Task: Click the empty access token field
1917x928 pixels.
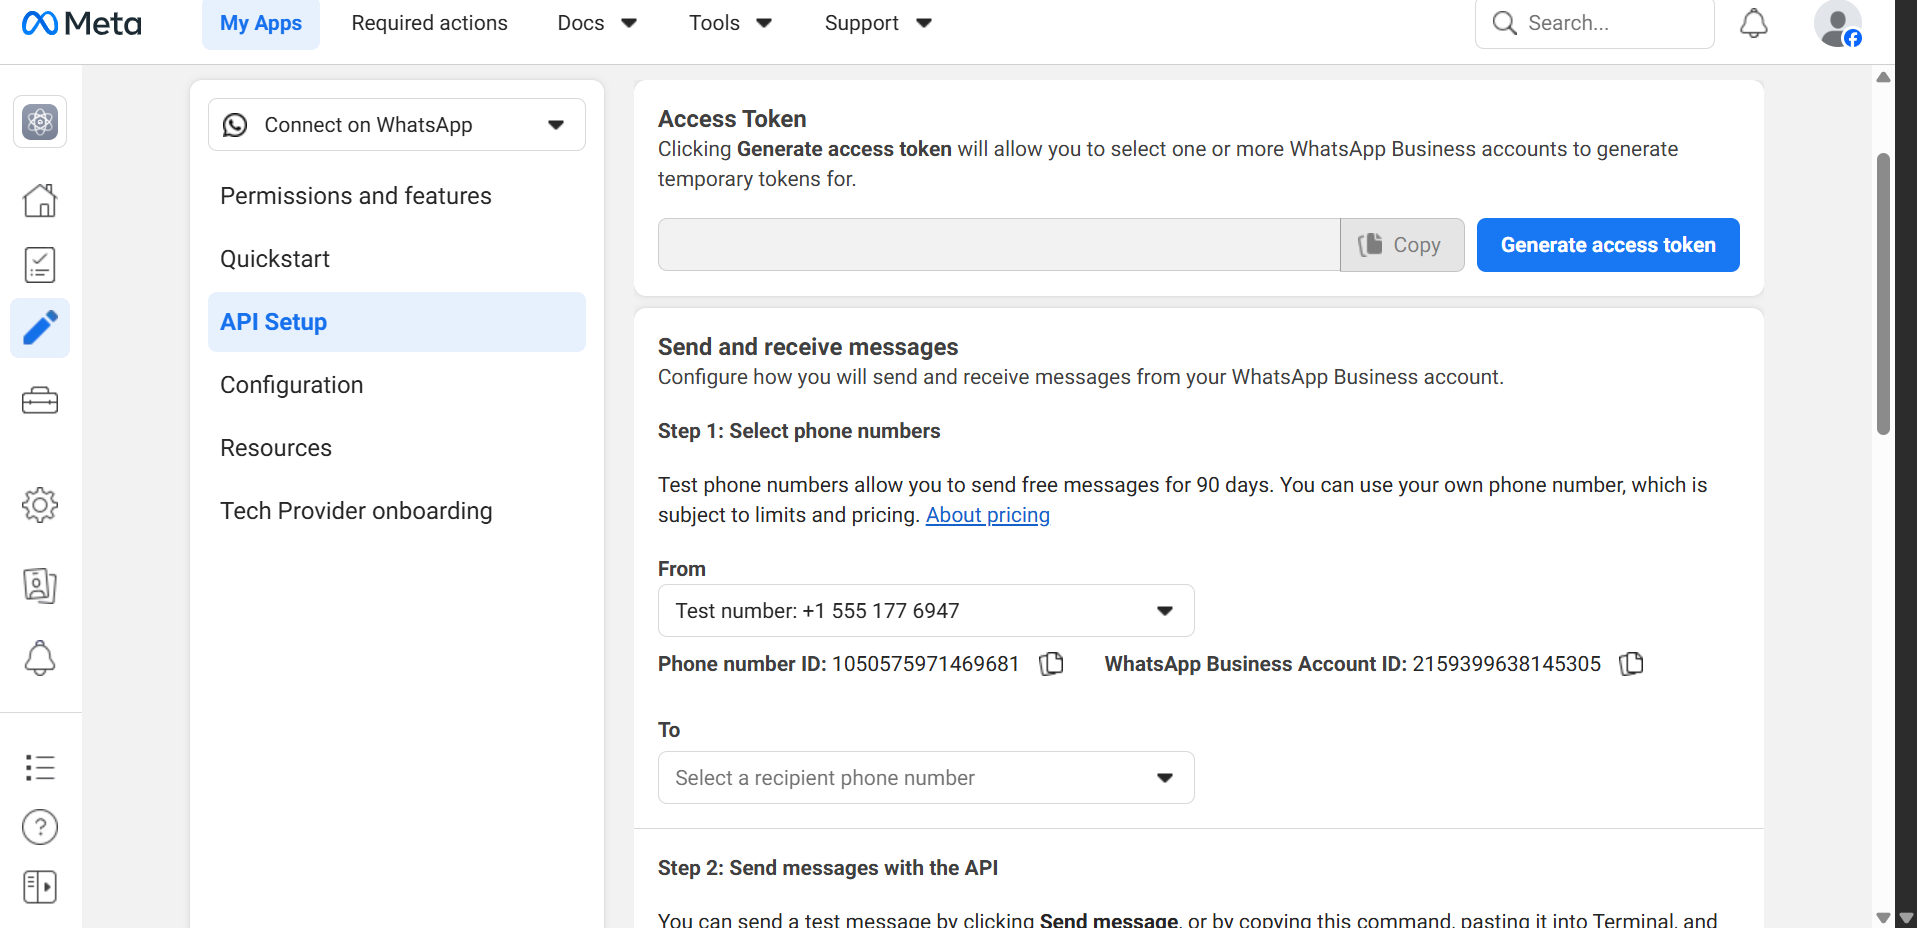Action: (999, 245)
